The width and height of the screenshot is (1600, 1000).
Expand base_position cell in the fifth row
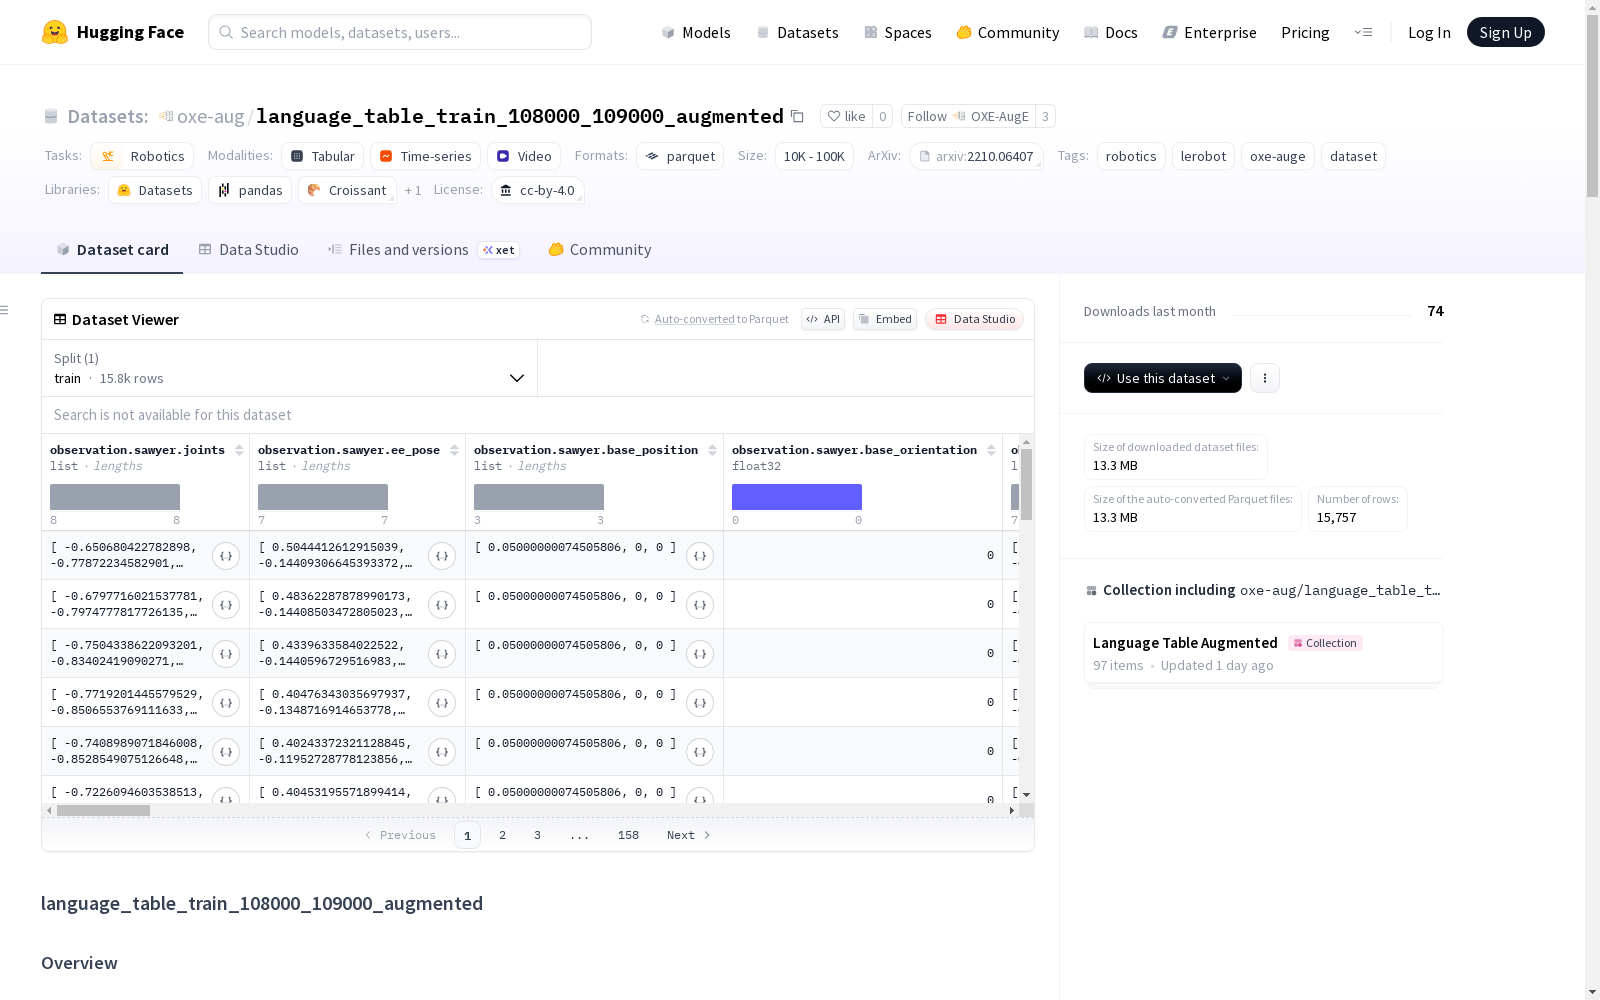click(700, 752)
